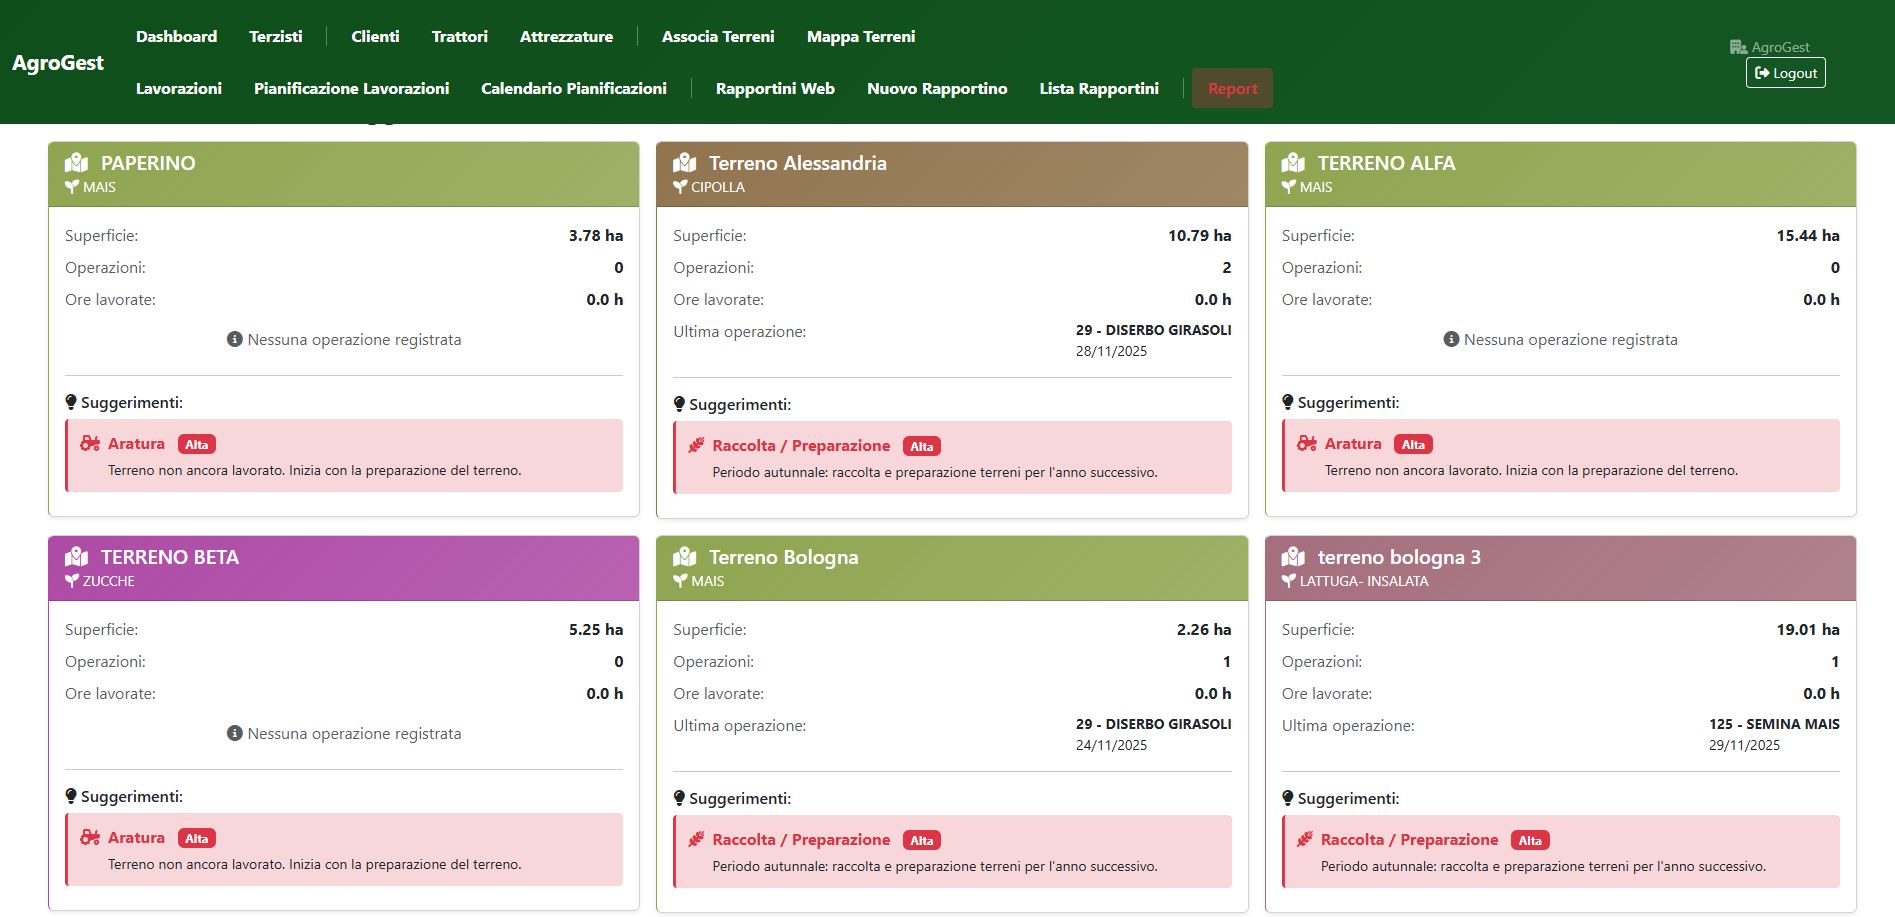Click the red Report button

click(1232, 88)
